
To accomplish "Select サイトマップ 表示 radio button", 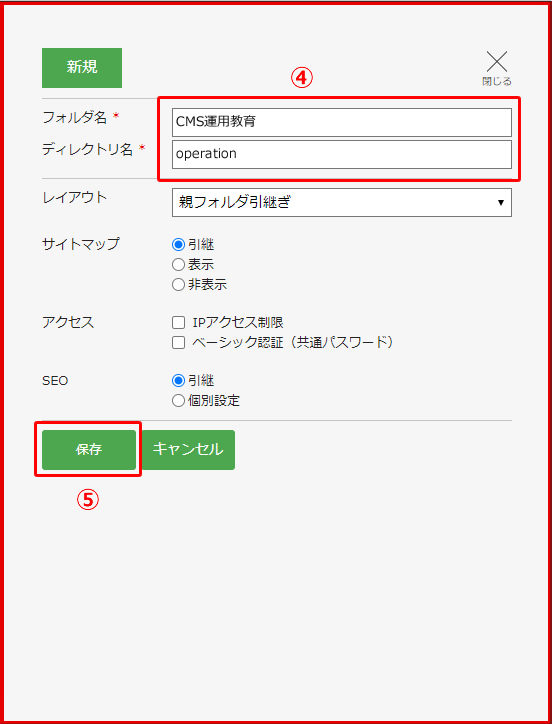I will [x=178, y=265].
